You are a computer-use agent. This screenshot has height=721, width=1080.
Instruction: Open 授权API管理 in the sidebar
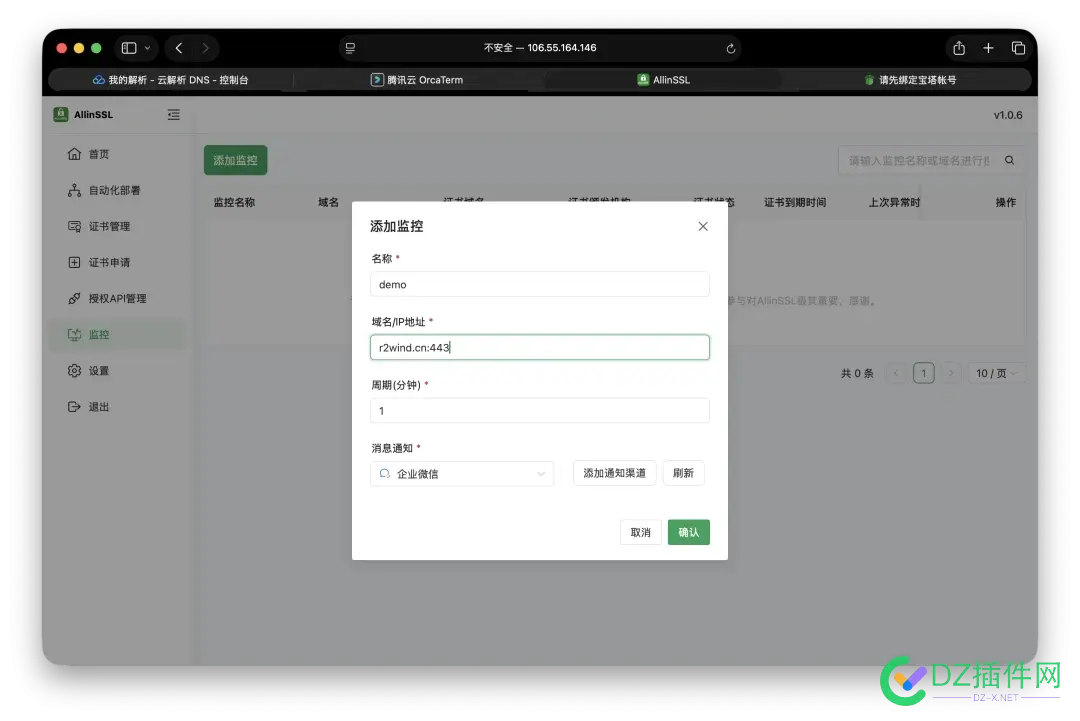coord(117,298)
